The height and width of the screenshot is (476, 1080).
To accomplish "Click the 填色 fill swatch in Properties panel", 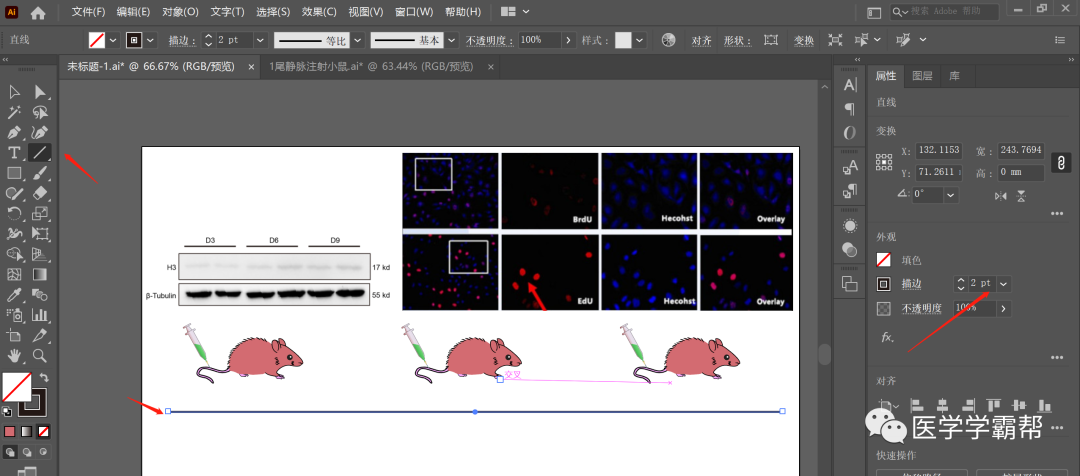I will pyautogui.click(x=883, y=260).
